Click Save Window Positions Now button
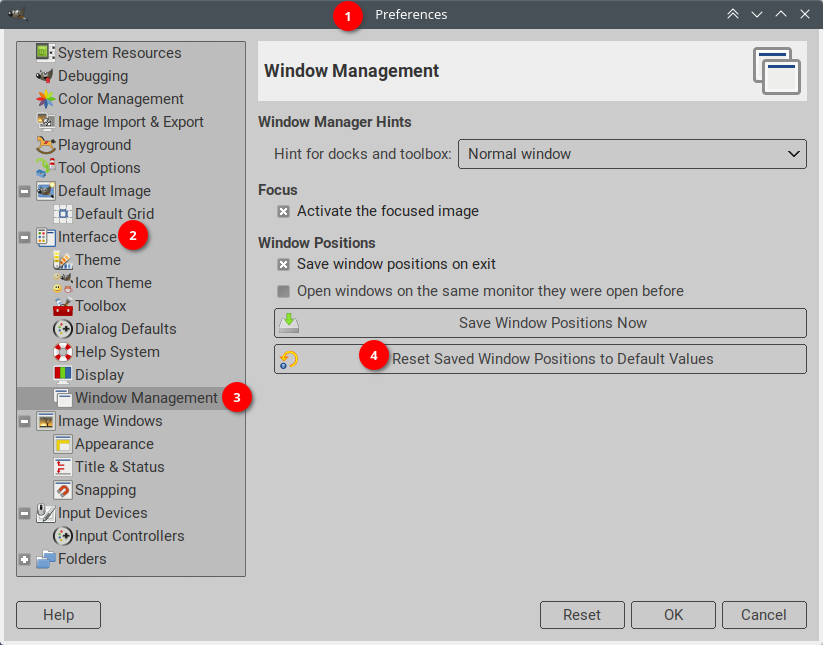This screenshot has height=645, width=823. point(540,323)
